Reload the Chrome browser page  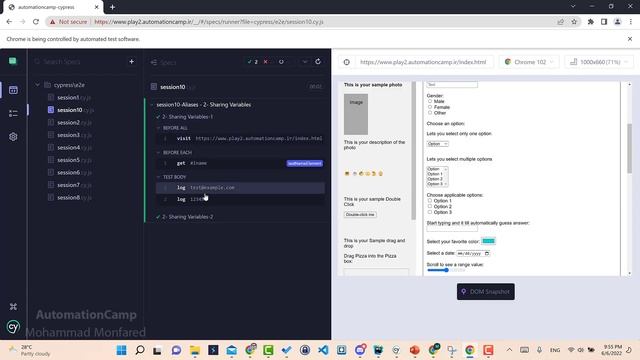click(36, 22)
